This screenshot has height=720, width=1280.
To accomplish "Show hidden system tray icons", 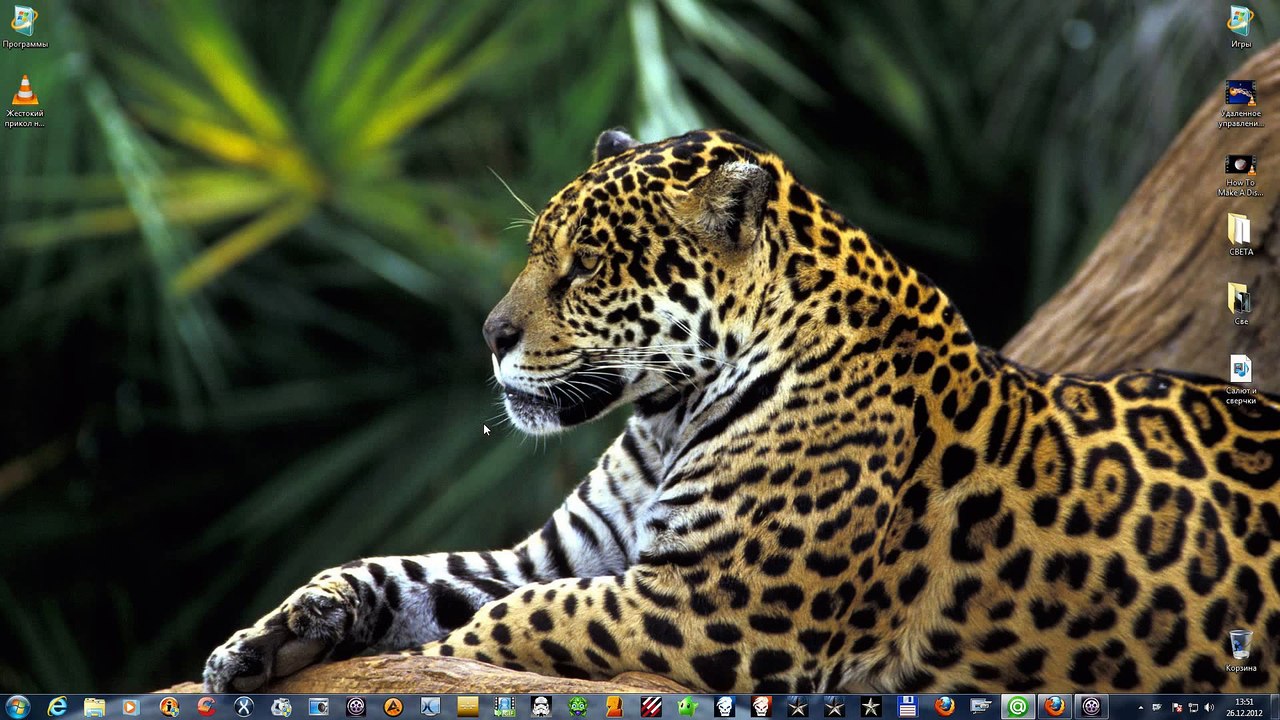I will pos(1141,708).
